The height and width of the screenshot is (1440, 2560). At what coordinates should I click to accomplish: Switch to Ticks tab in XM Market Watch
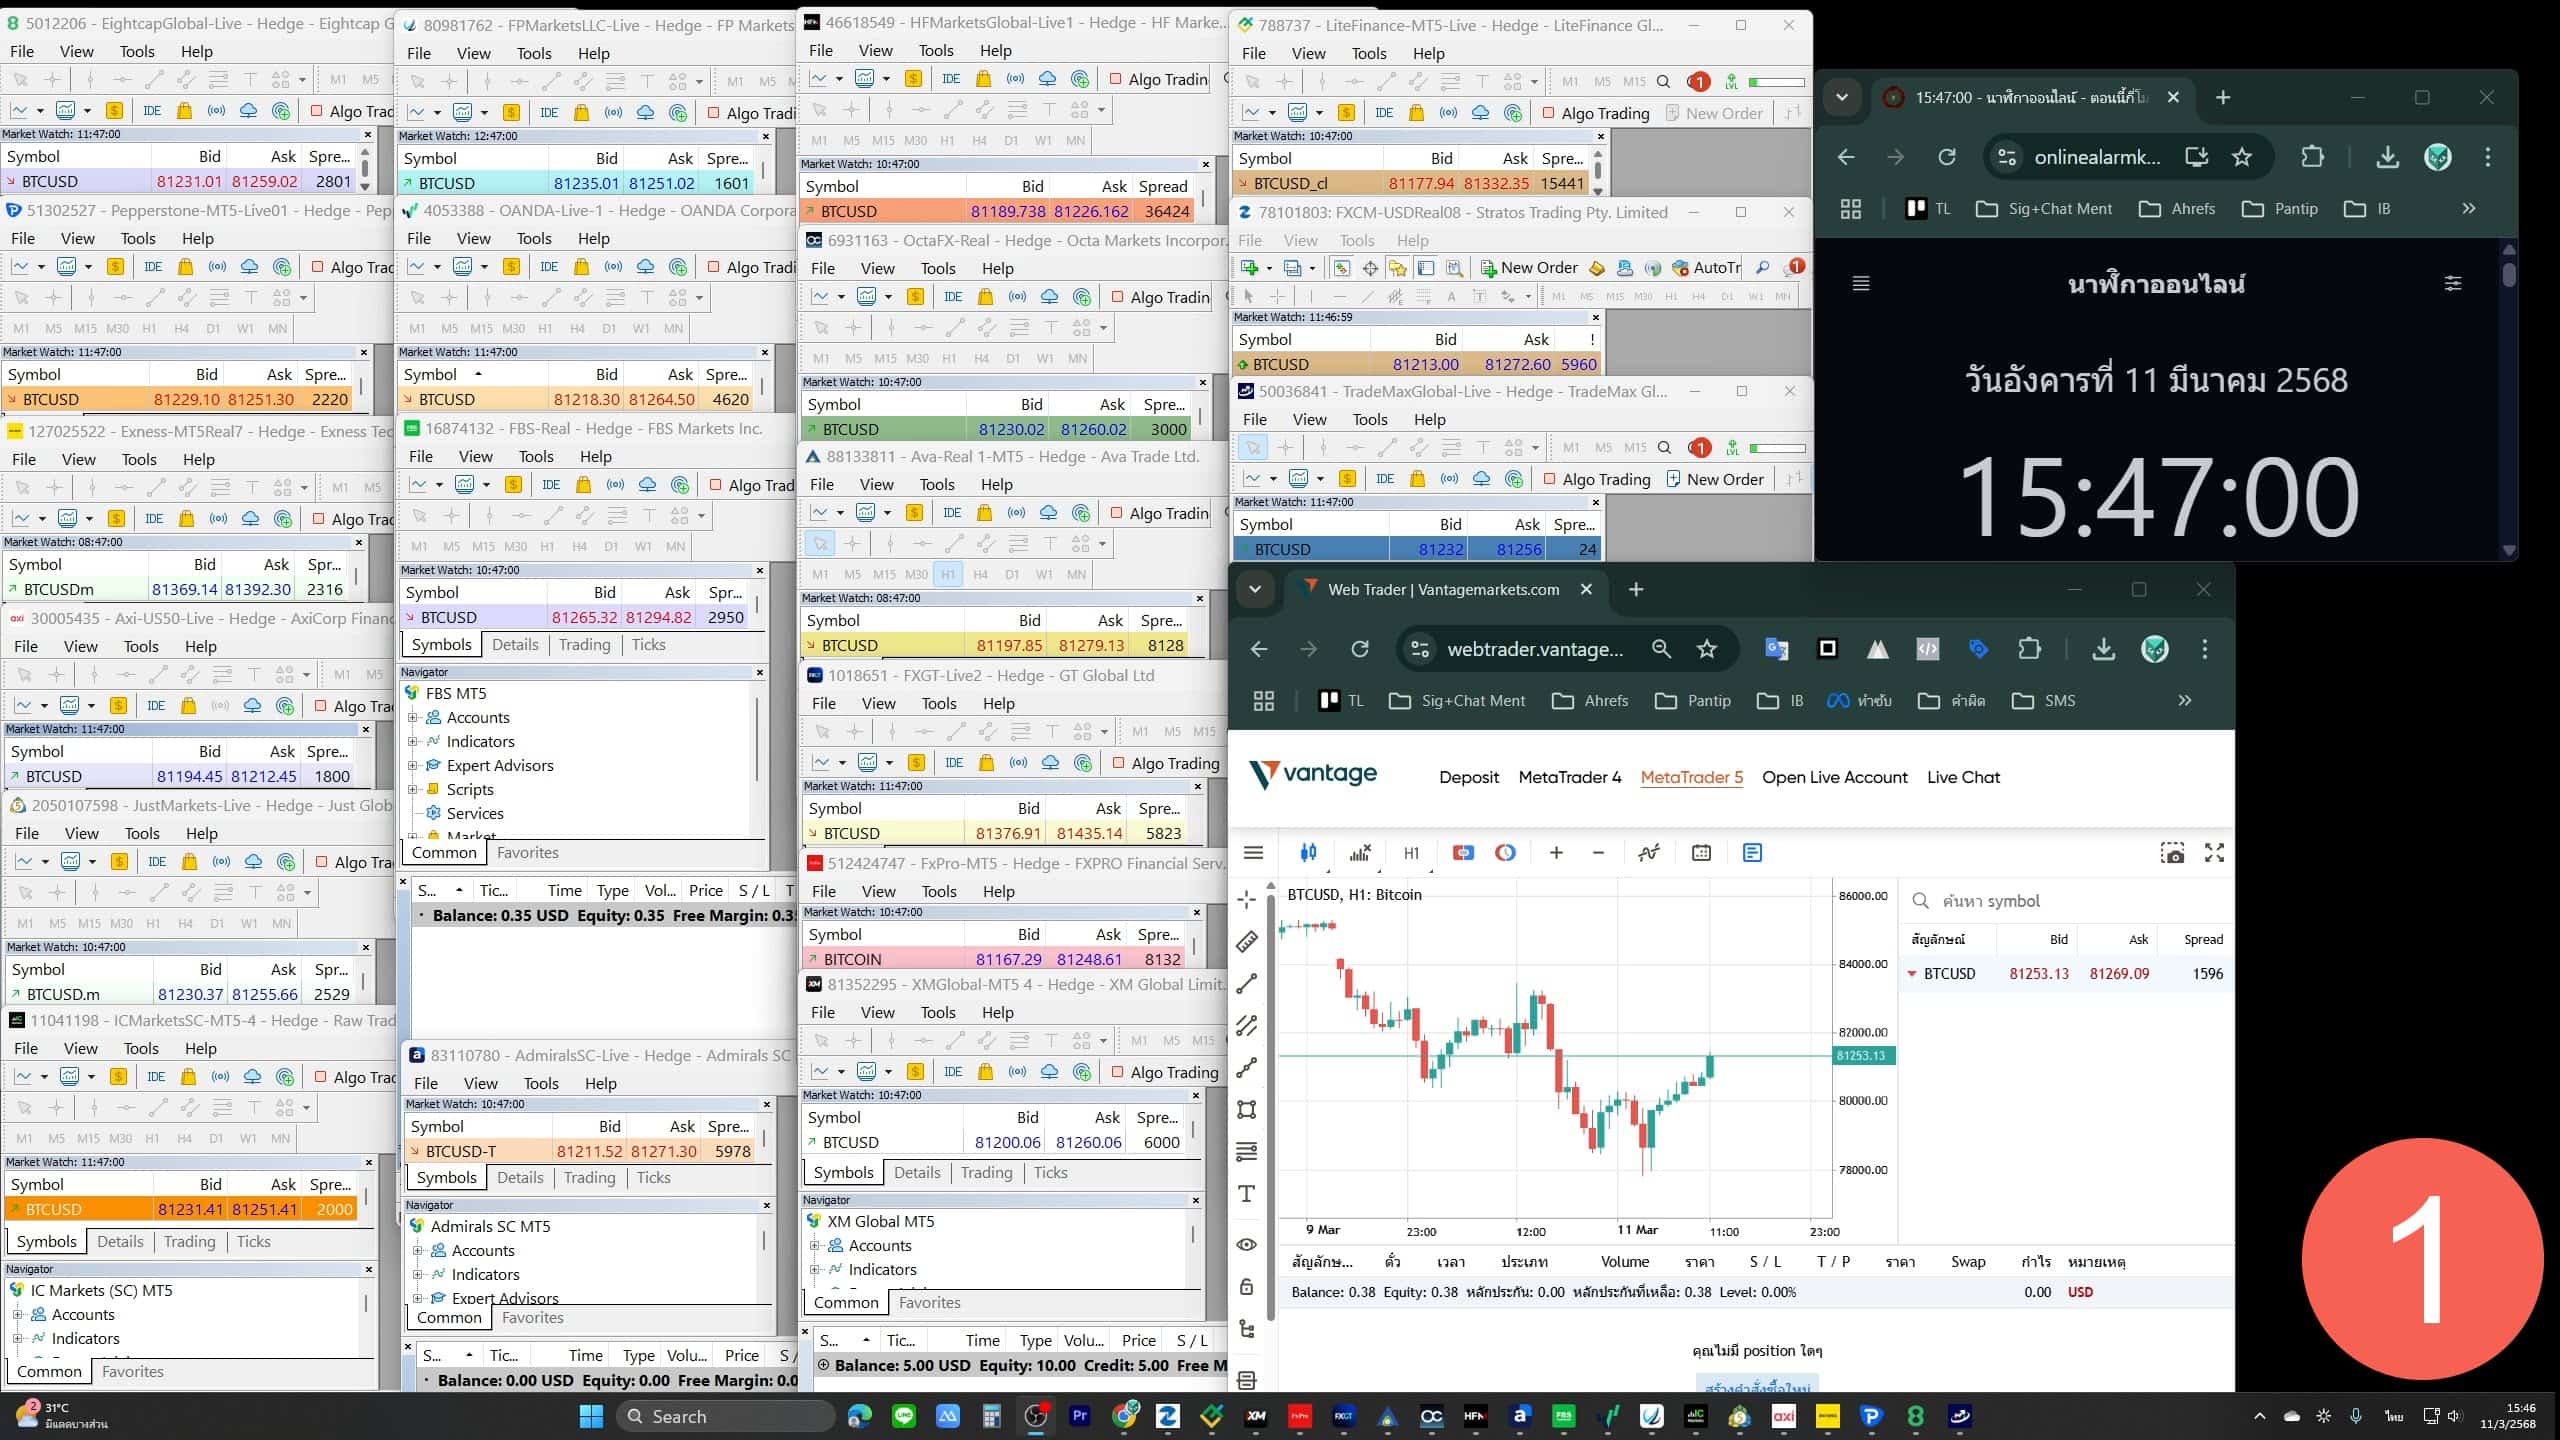[1050, 1172]
